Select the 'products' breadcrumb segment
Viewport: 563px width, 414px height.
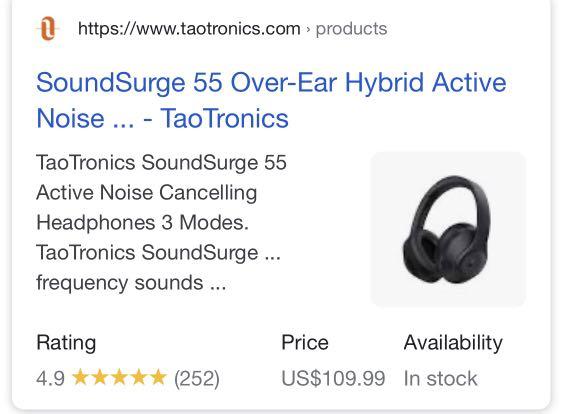351,29
